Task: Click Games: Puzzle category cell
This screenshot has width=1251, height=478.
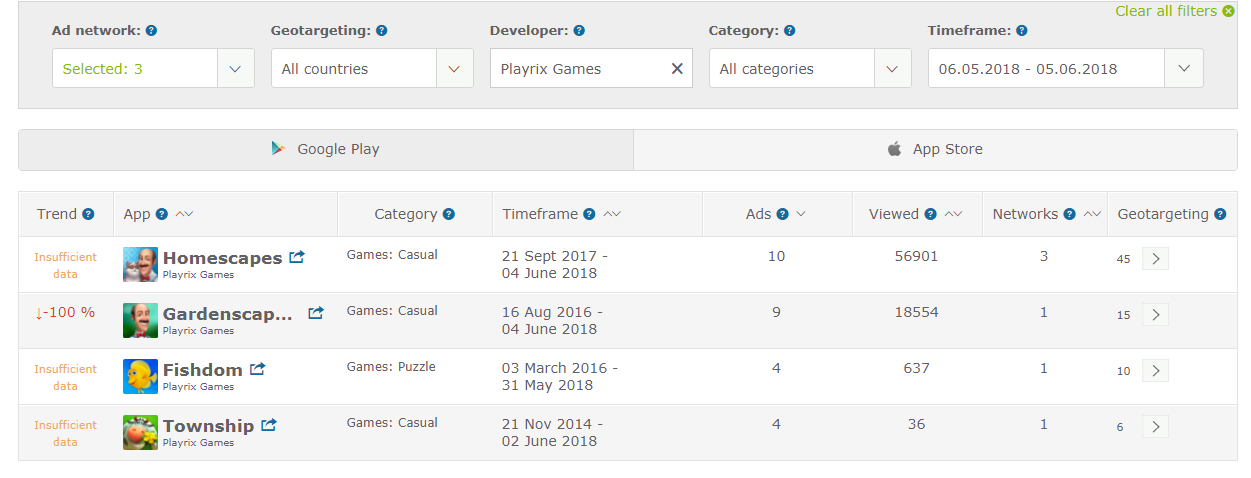Action: click(391, 367)
